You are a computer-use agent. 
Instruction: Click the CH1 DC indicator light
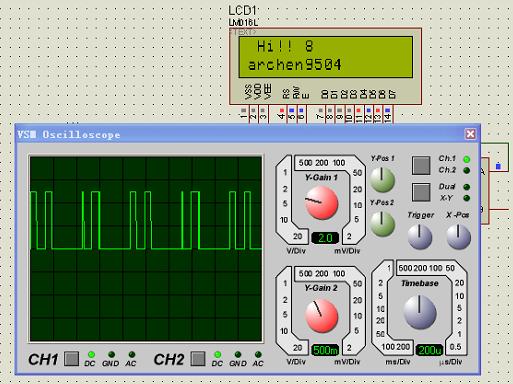pyautogui.click(x=91, y=354)
